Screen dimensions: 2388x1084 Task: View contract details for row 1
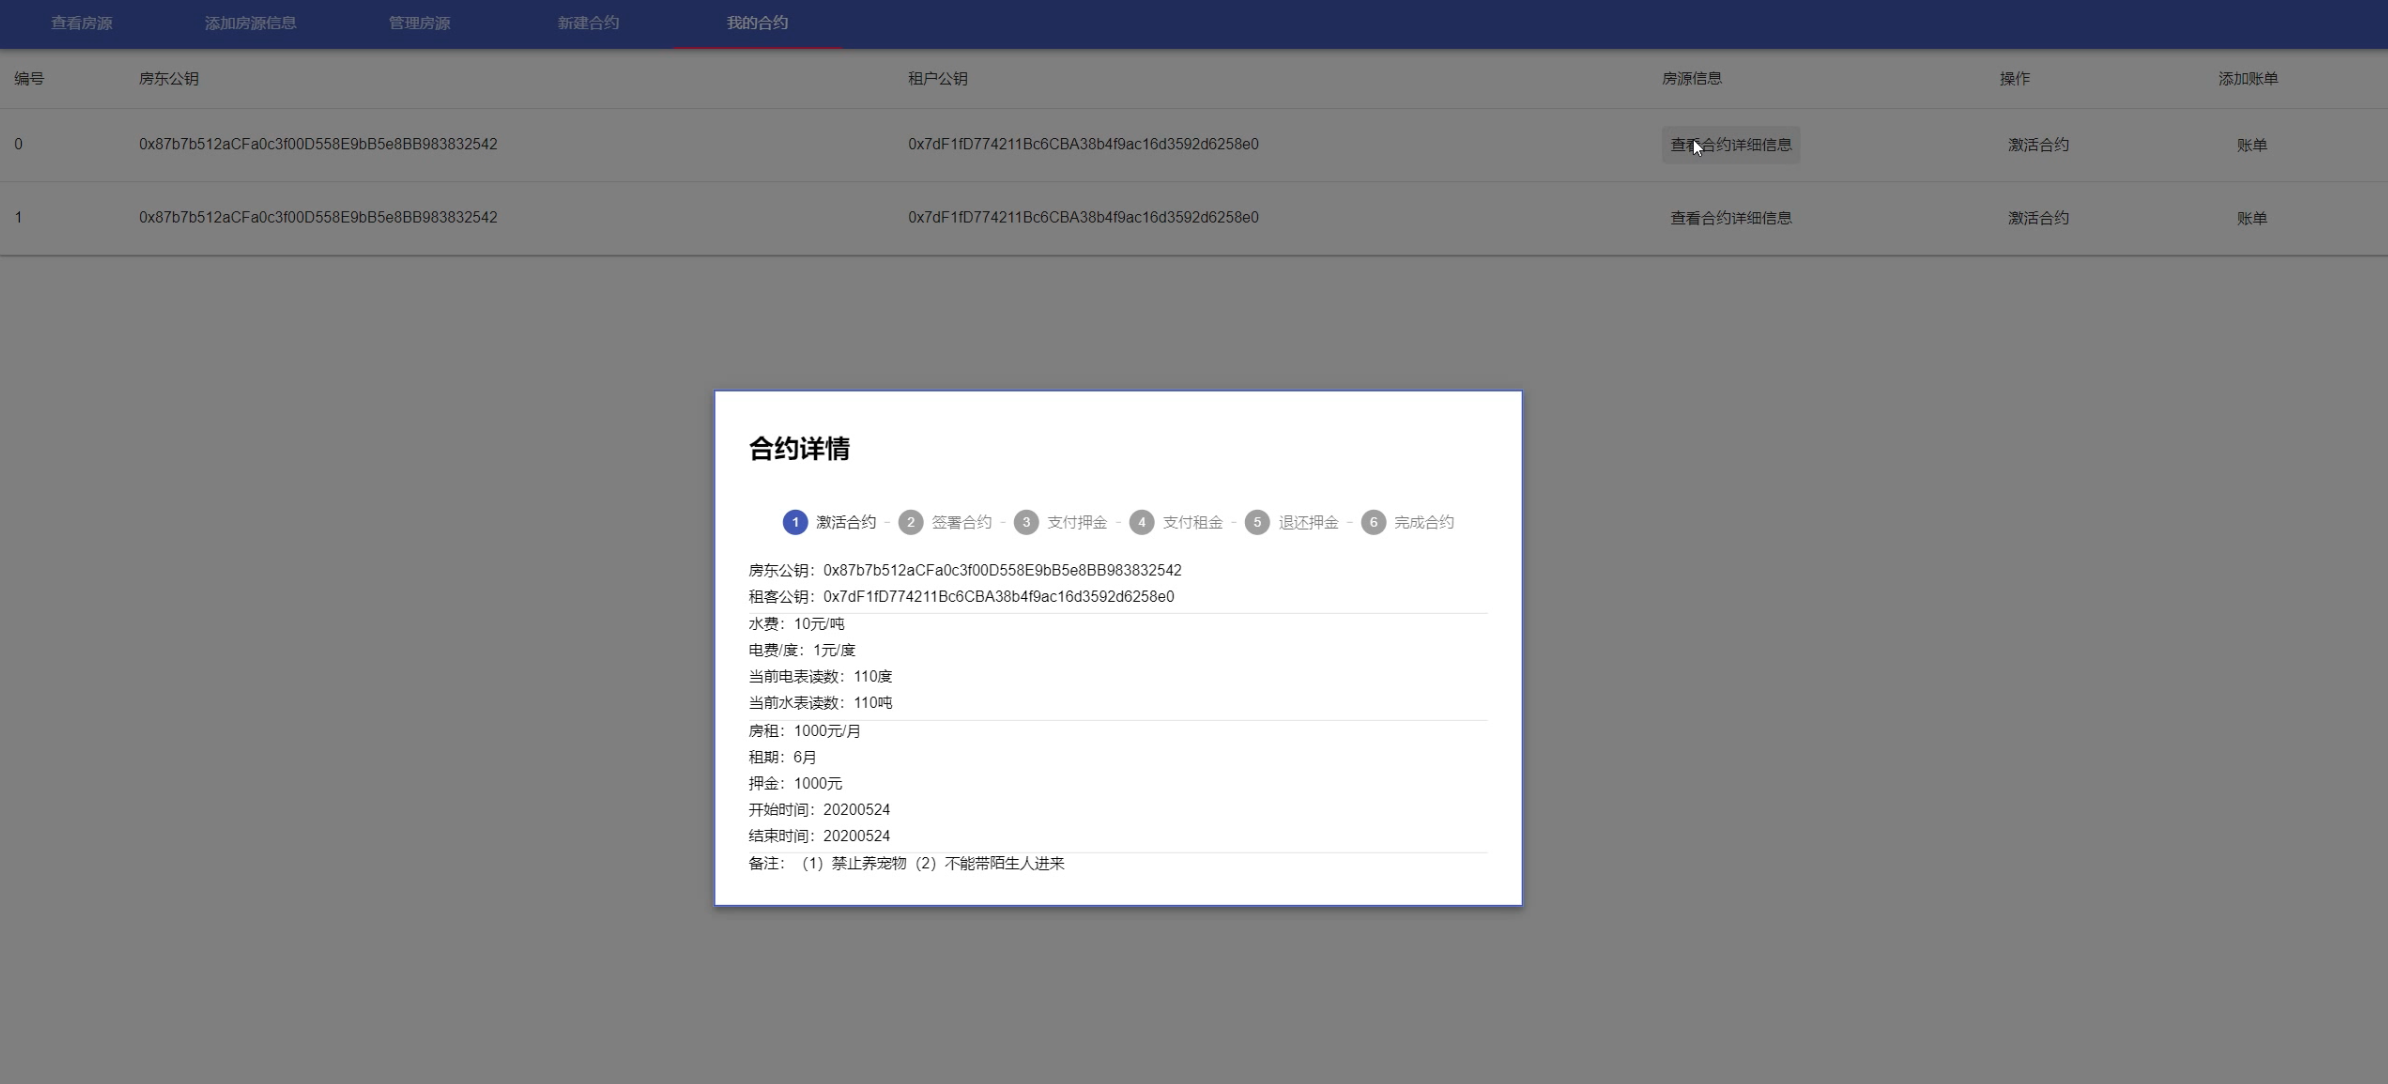1730,218
